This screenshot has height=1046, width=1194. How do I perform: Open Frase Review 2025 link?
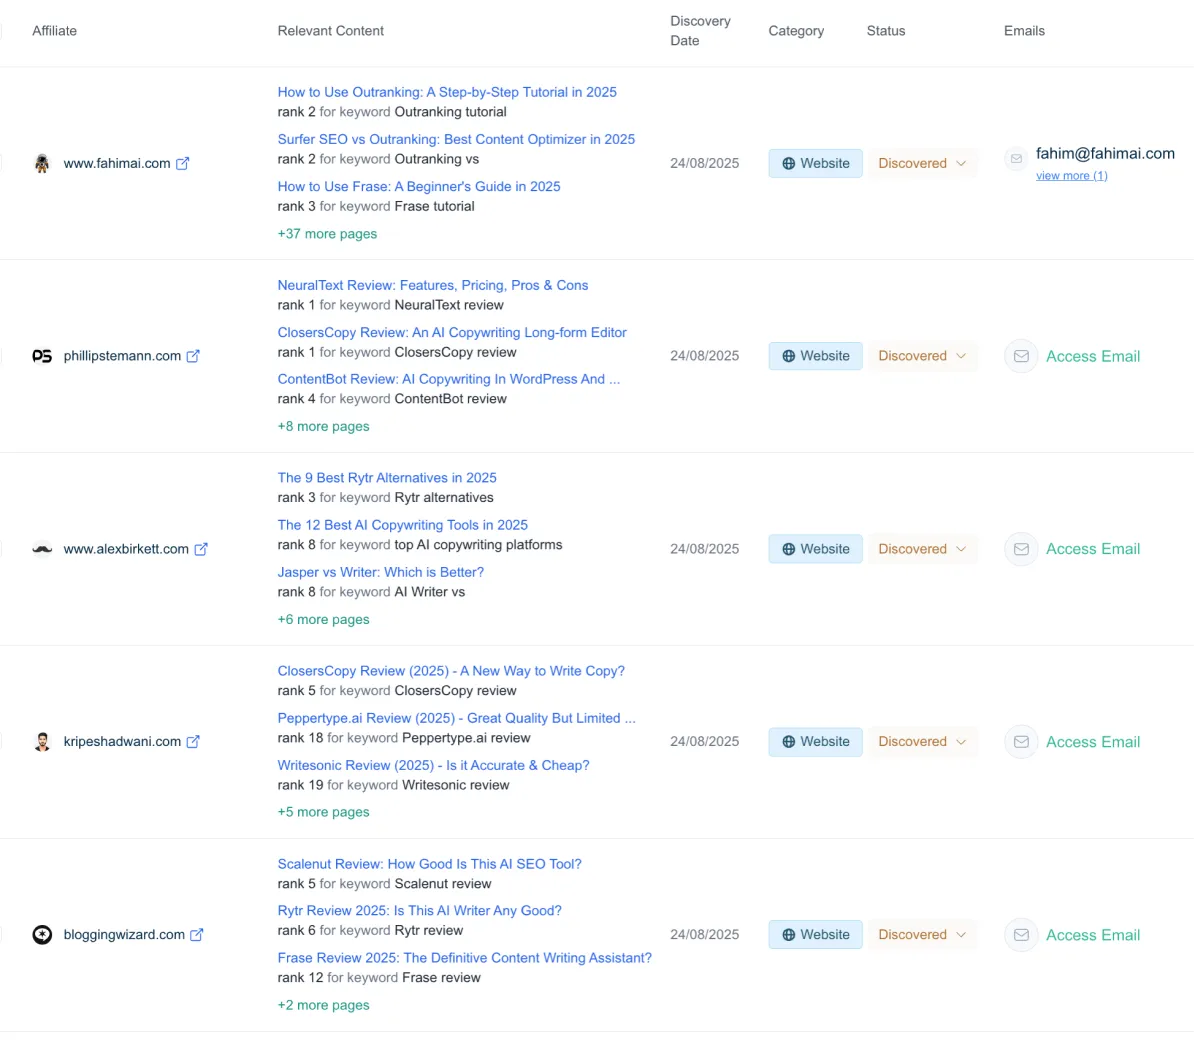[465, 958]
